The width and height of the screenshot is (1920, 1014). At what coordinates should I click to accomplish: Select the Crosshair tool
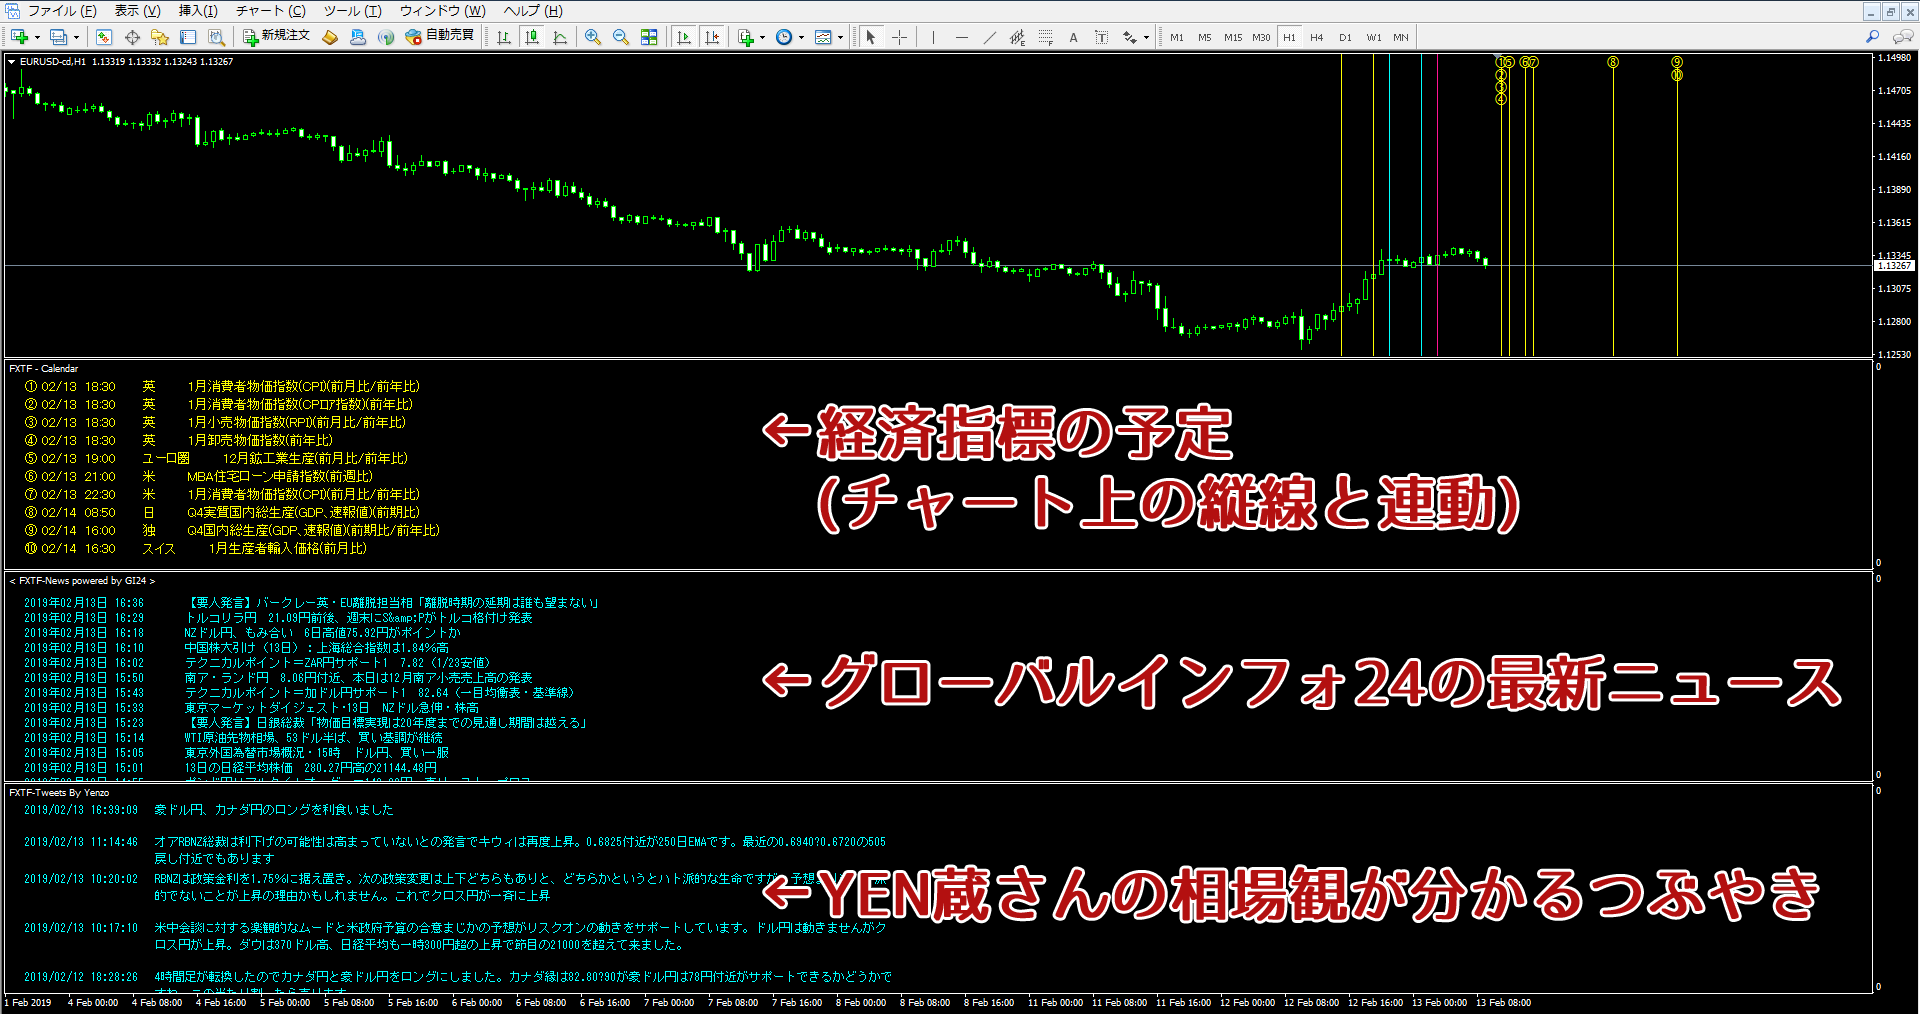point(899,37)
